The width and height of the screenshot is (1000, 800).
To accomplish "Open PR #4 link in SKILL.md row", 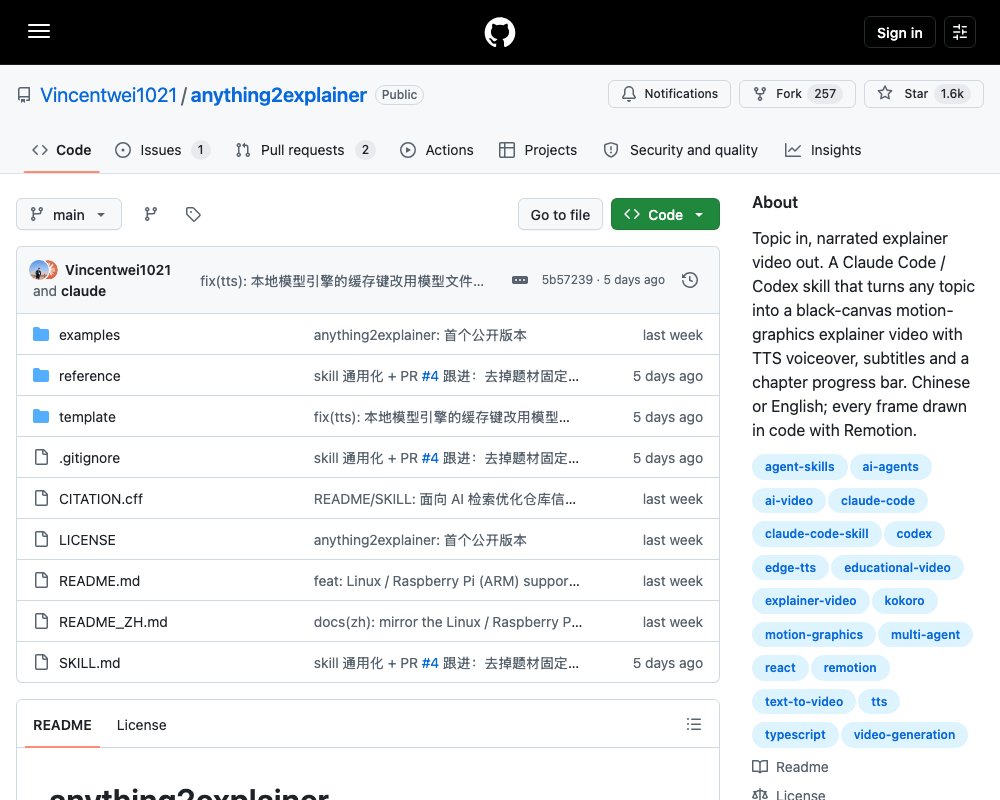I will tap(430, 663).
